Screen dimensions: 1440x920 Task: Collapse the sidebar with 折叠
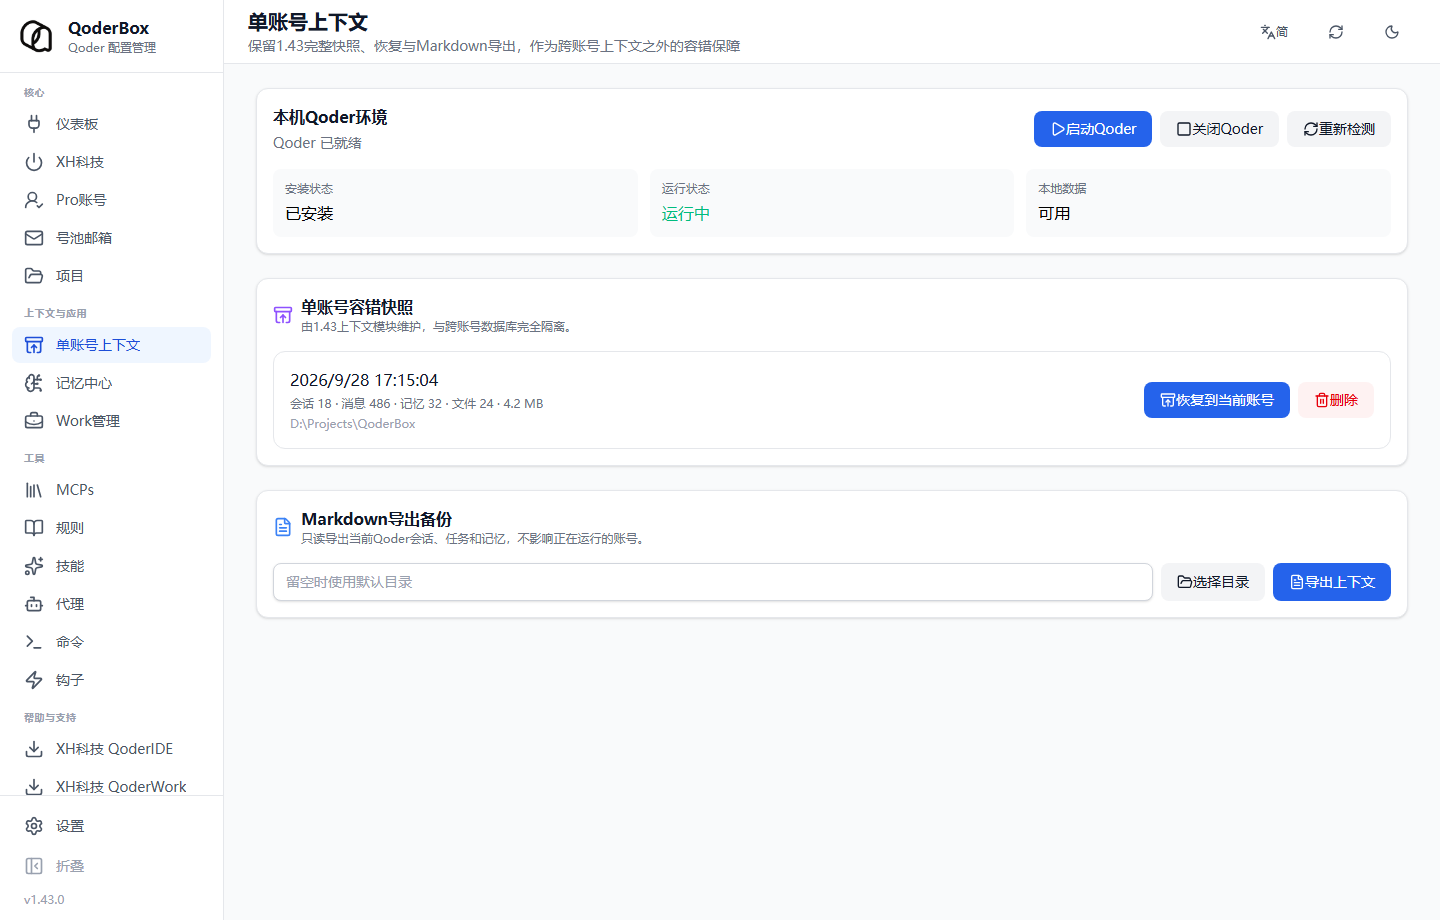click(x=111, y=866)
